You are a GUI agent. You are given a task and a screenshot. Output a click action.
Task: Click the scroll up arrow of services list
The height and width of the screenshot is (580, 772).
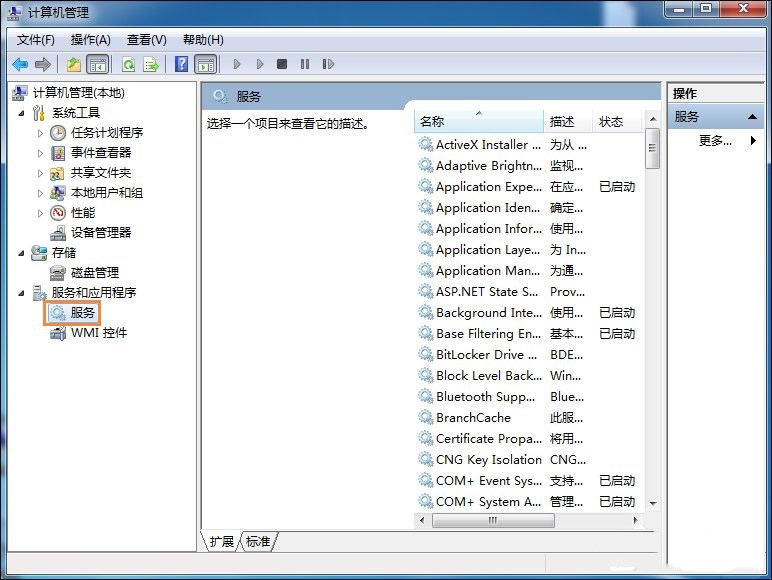653,119
